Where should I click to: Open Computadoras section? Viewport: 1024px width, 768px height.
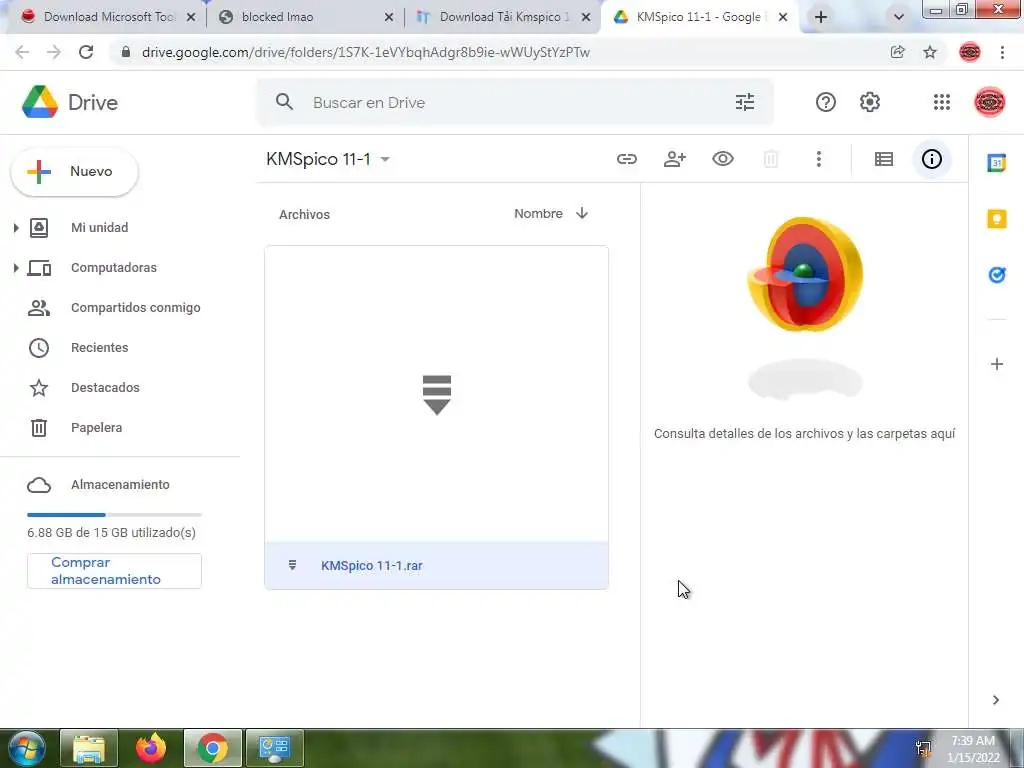pos(114,267)
